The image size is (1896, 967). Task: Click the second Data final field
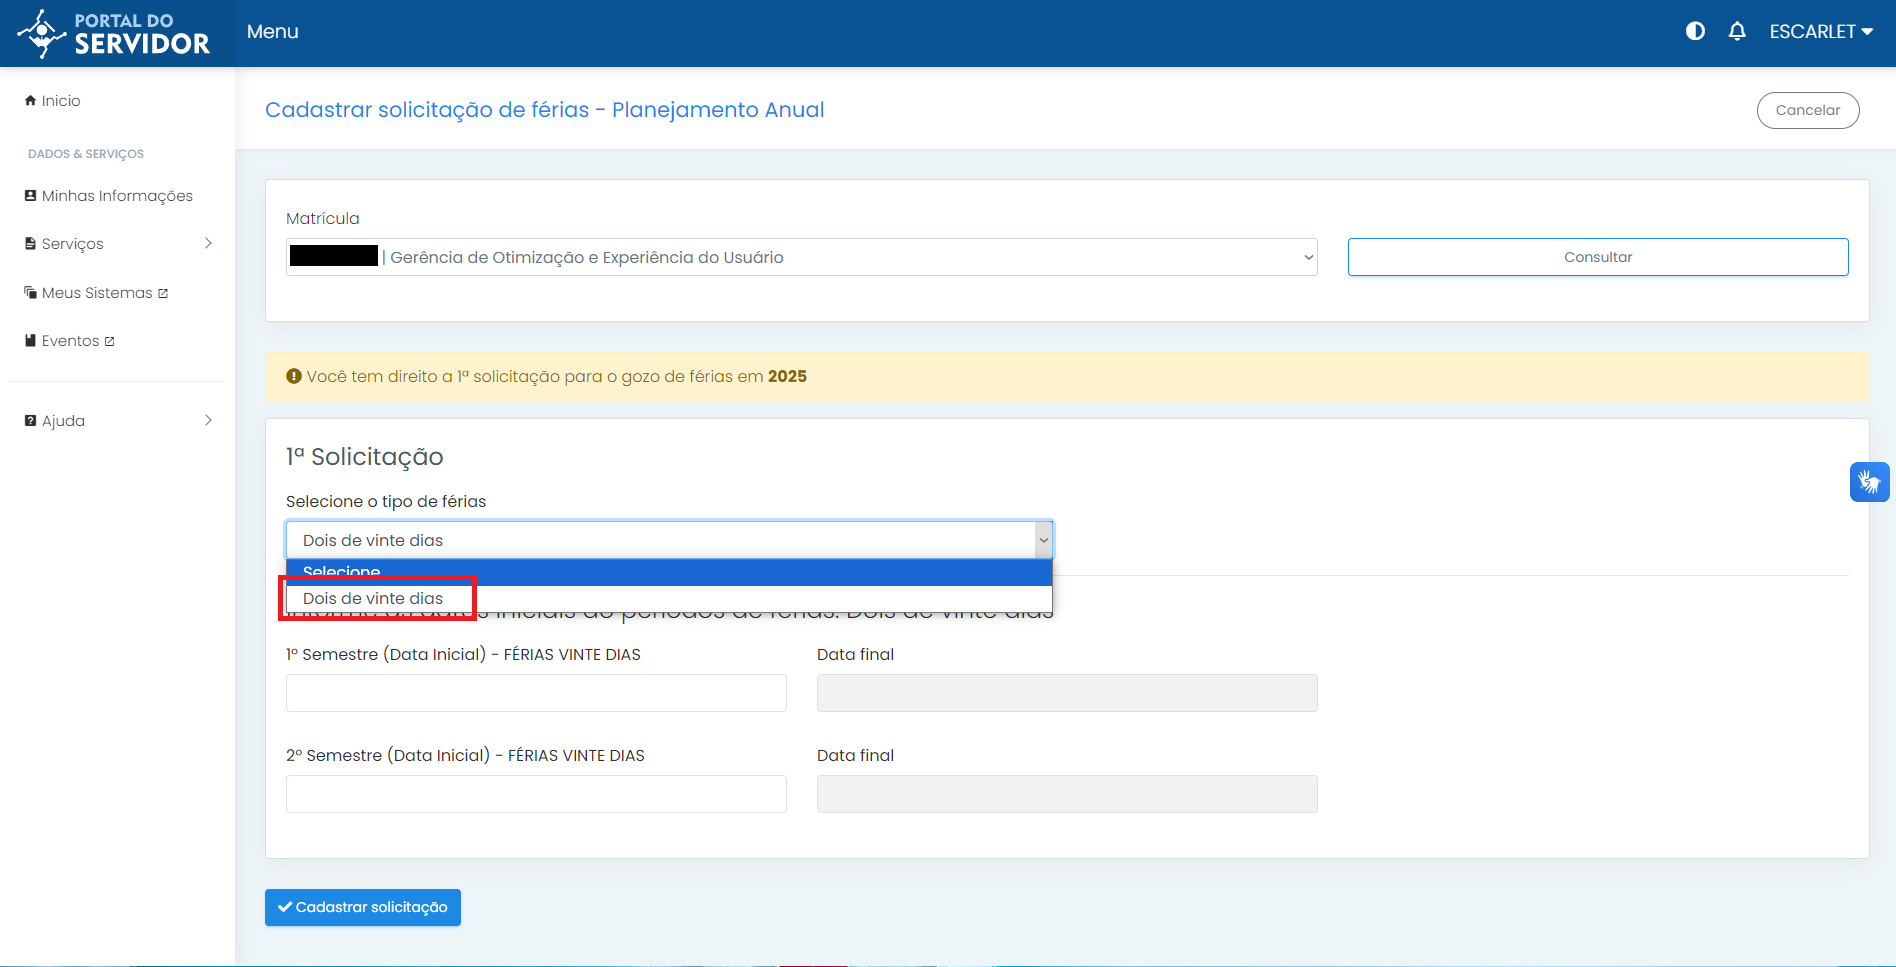[1067, 794]
